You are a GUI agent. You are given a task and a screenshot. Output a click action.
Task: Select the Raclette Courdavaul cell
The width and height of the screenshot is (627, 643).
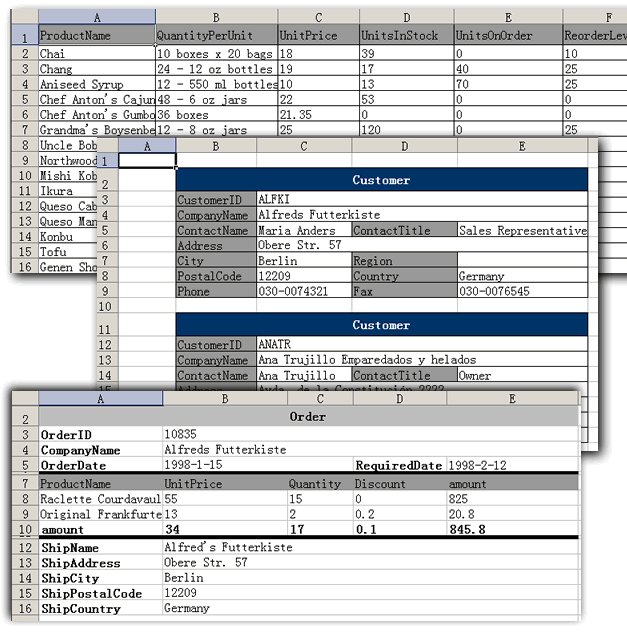coord(100,499)
